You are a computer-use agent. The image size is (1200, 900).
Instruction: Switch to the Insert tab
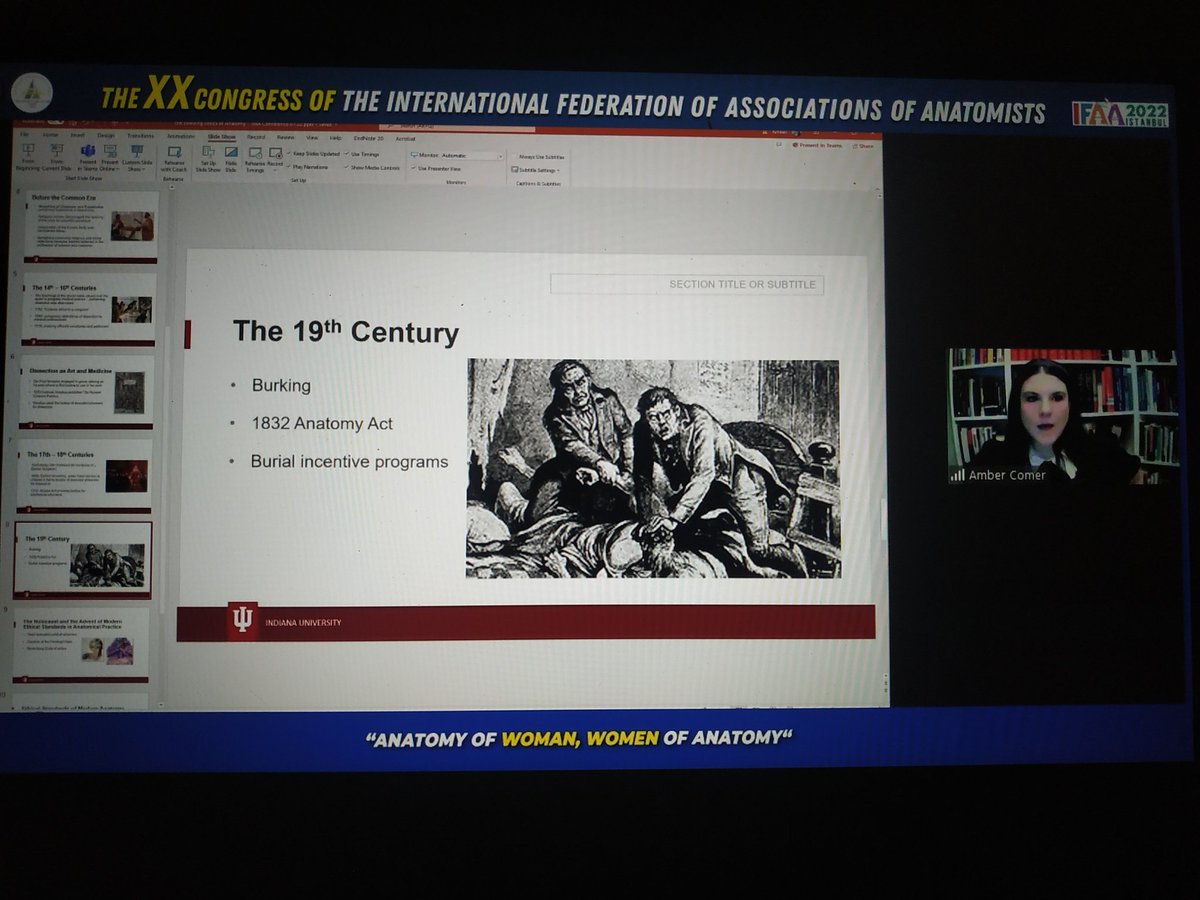pyautogui.click(x=77, y=136)
